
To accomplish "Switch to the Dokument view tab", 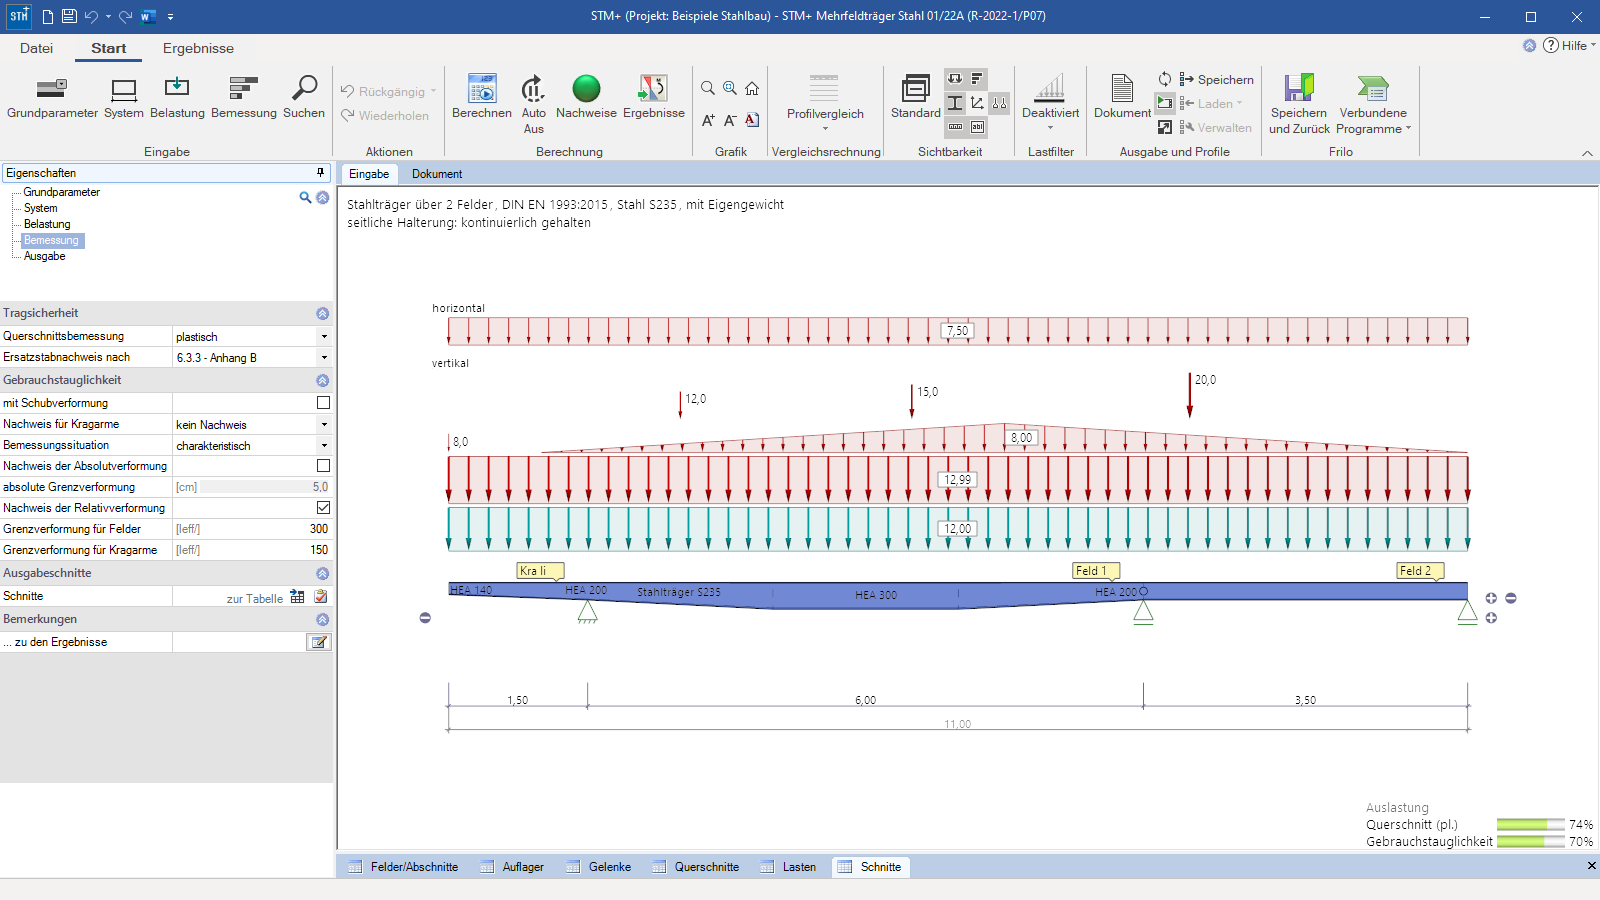I will pos(437,174).
